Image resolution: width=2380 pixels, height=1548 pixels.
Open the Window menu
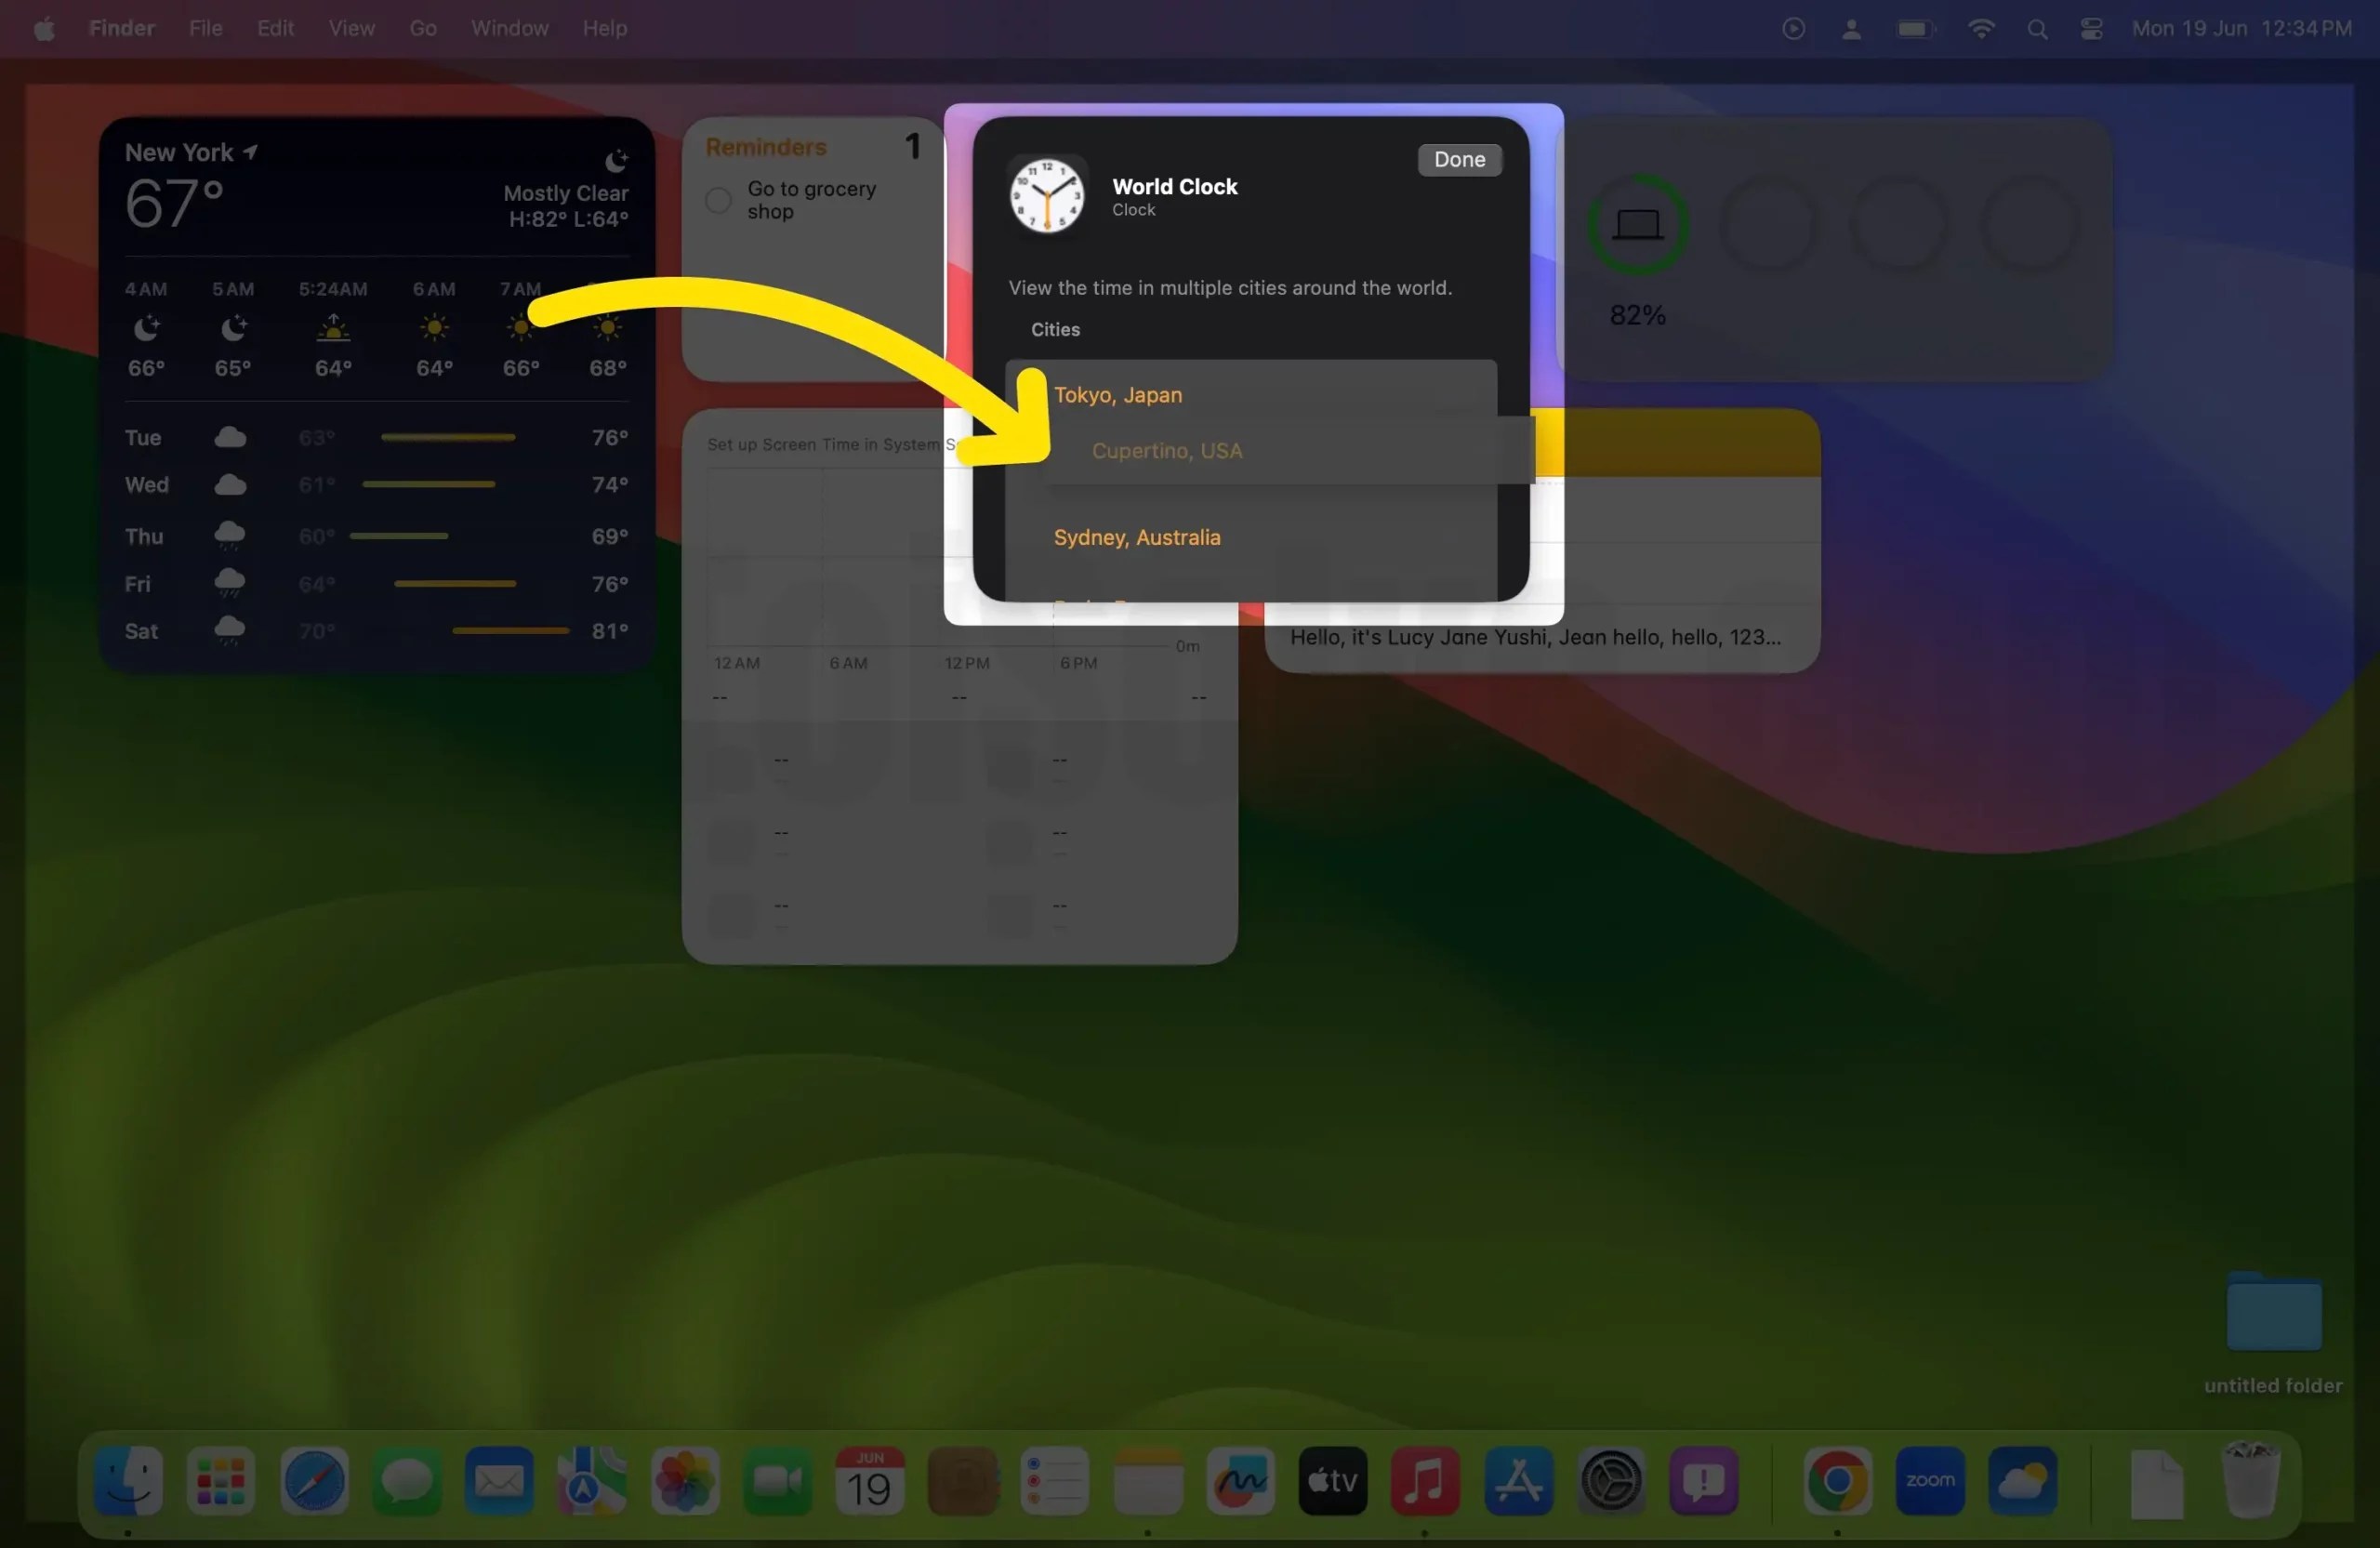509,28
